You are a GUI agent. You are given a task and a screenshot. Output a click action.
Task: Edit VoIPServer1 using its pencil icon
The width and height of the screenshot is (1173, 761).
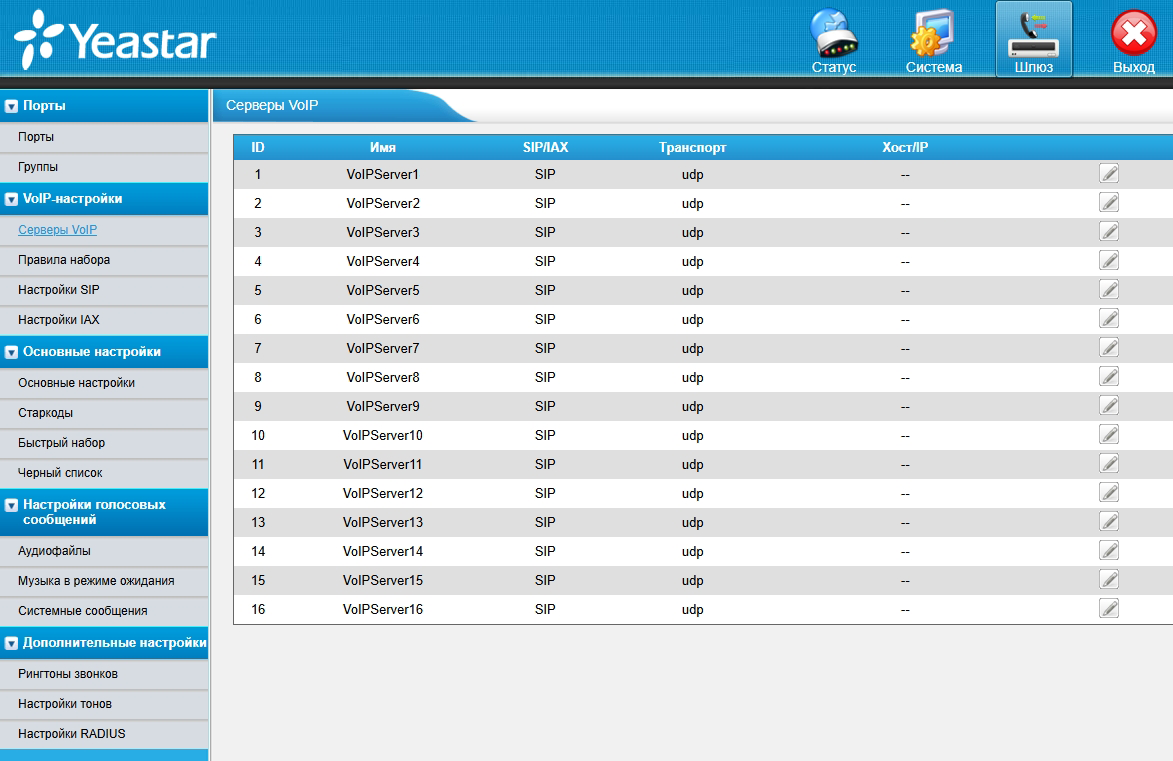tap(1108, 174)
